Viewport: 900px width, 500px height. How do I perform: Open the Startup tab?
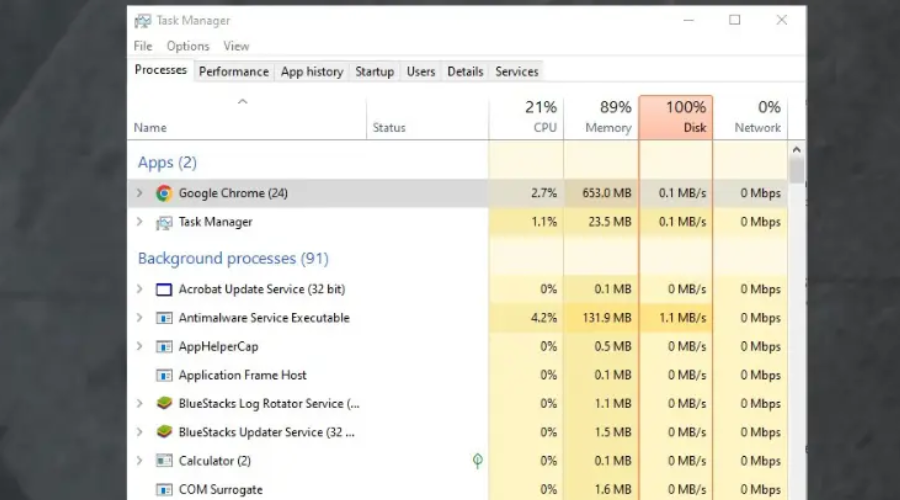374,72
